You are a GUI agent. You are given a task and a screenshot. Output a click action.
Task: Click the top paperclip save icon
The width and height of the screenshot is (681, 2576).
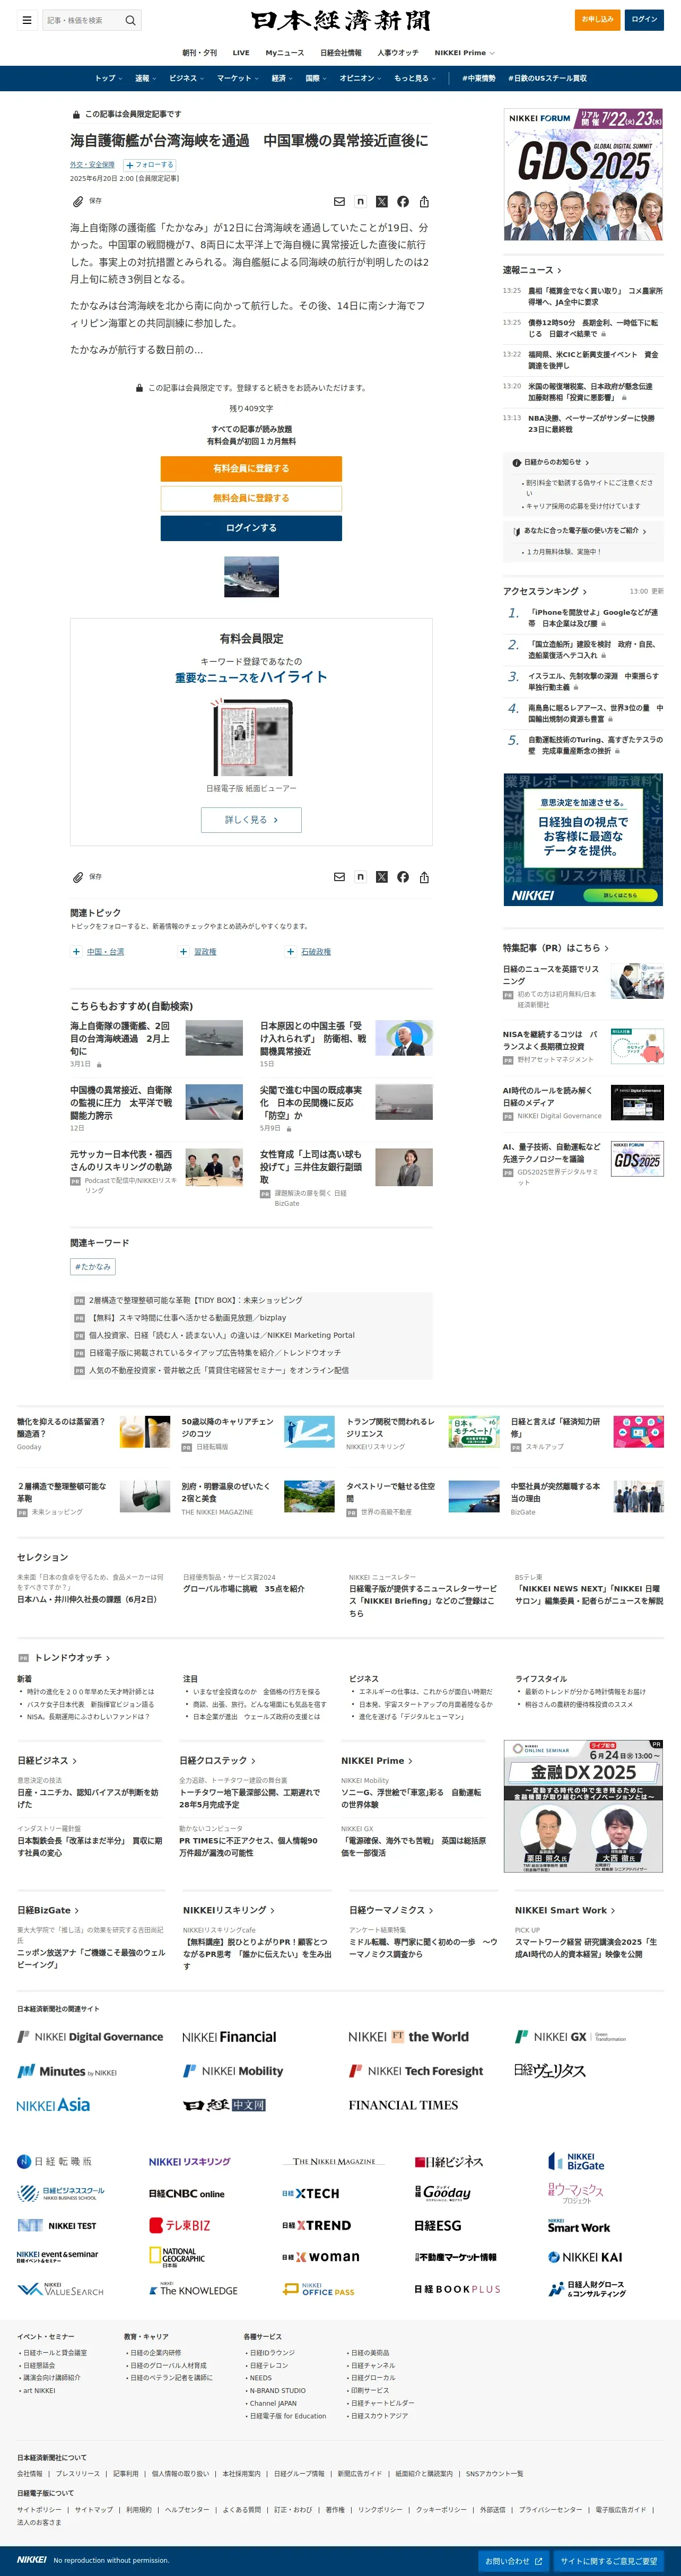coord(77,201)
